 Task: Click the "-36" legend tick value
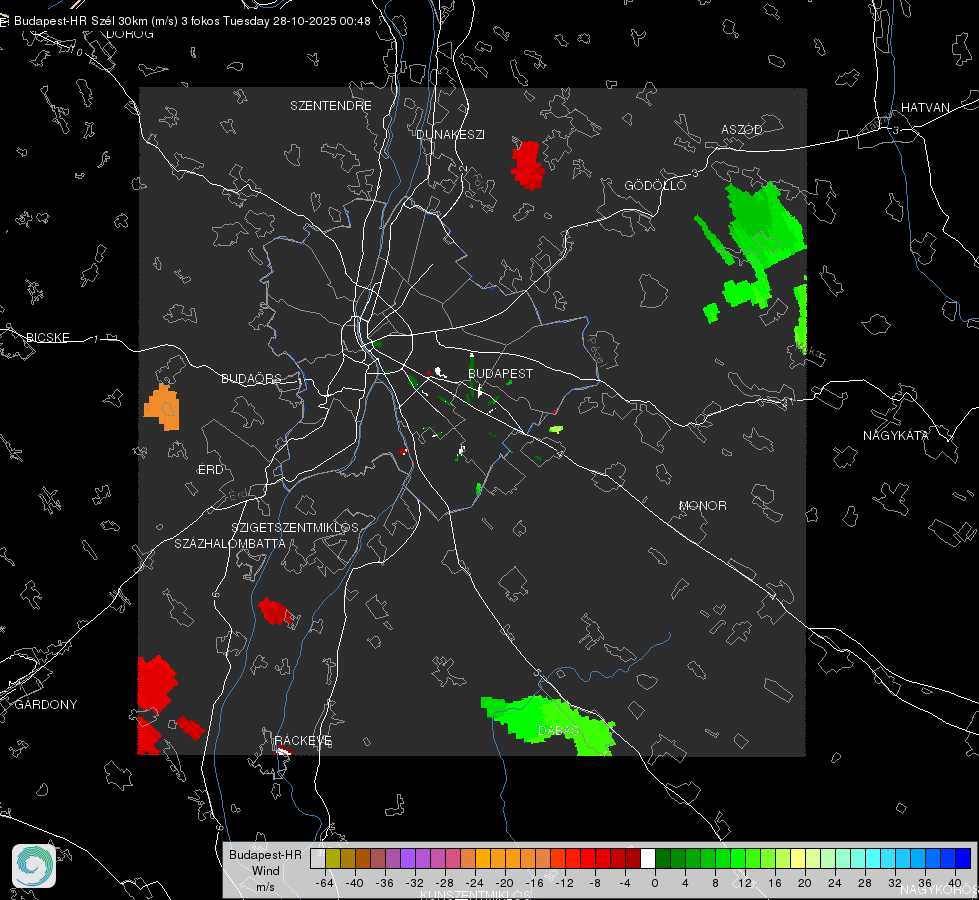(x=385, y=883)
